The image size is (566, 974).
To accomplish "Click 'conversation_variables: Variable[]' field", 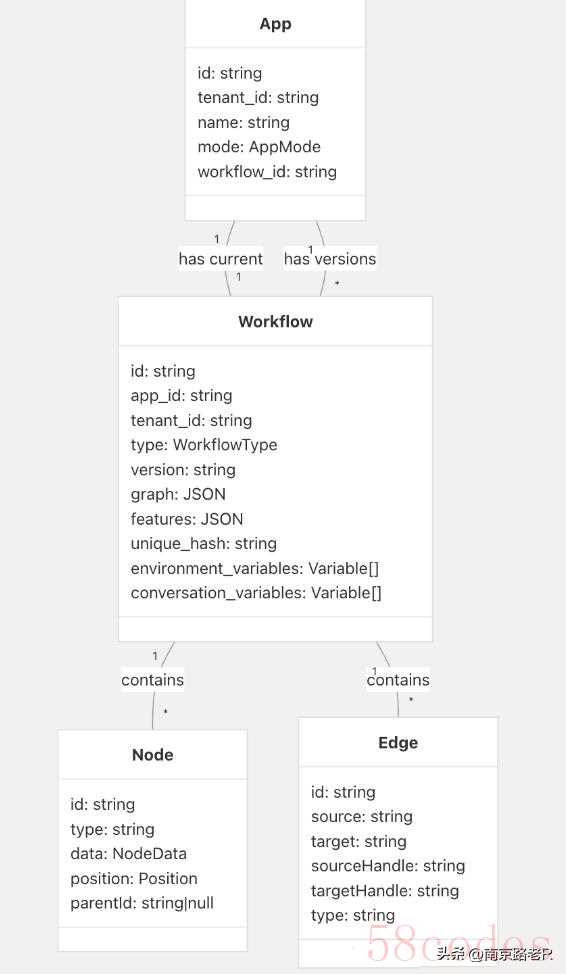I will [256, 593].
